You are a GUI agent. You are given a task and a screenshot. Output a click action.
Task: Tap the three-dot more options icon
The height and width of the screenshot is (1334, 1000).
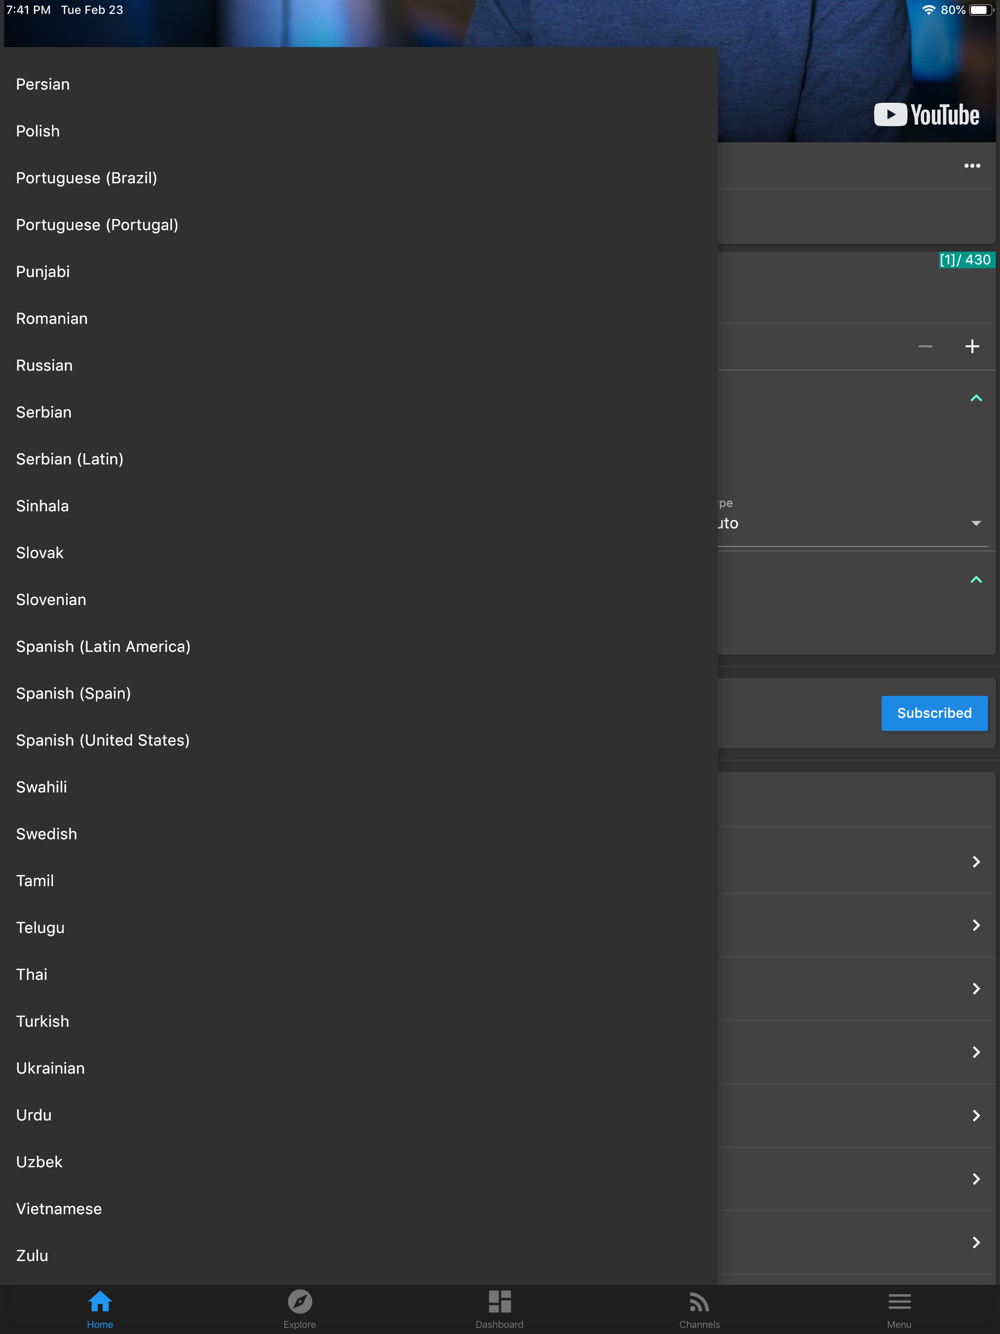(972, 166)
